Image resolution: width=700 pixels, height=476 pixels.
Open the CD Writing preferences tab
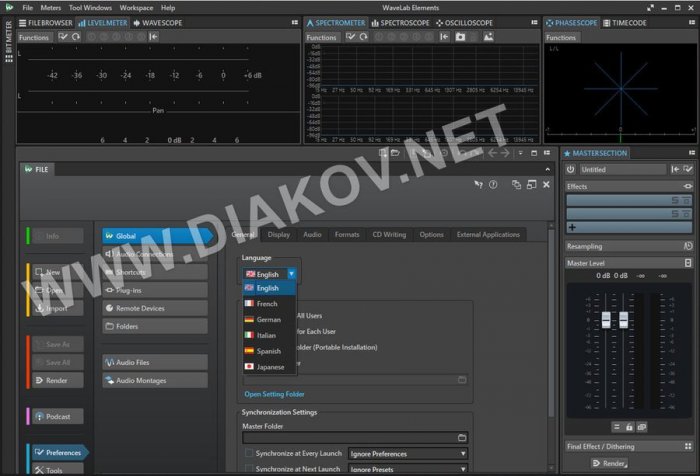point(389,234)
